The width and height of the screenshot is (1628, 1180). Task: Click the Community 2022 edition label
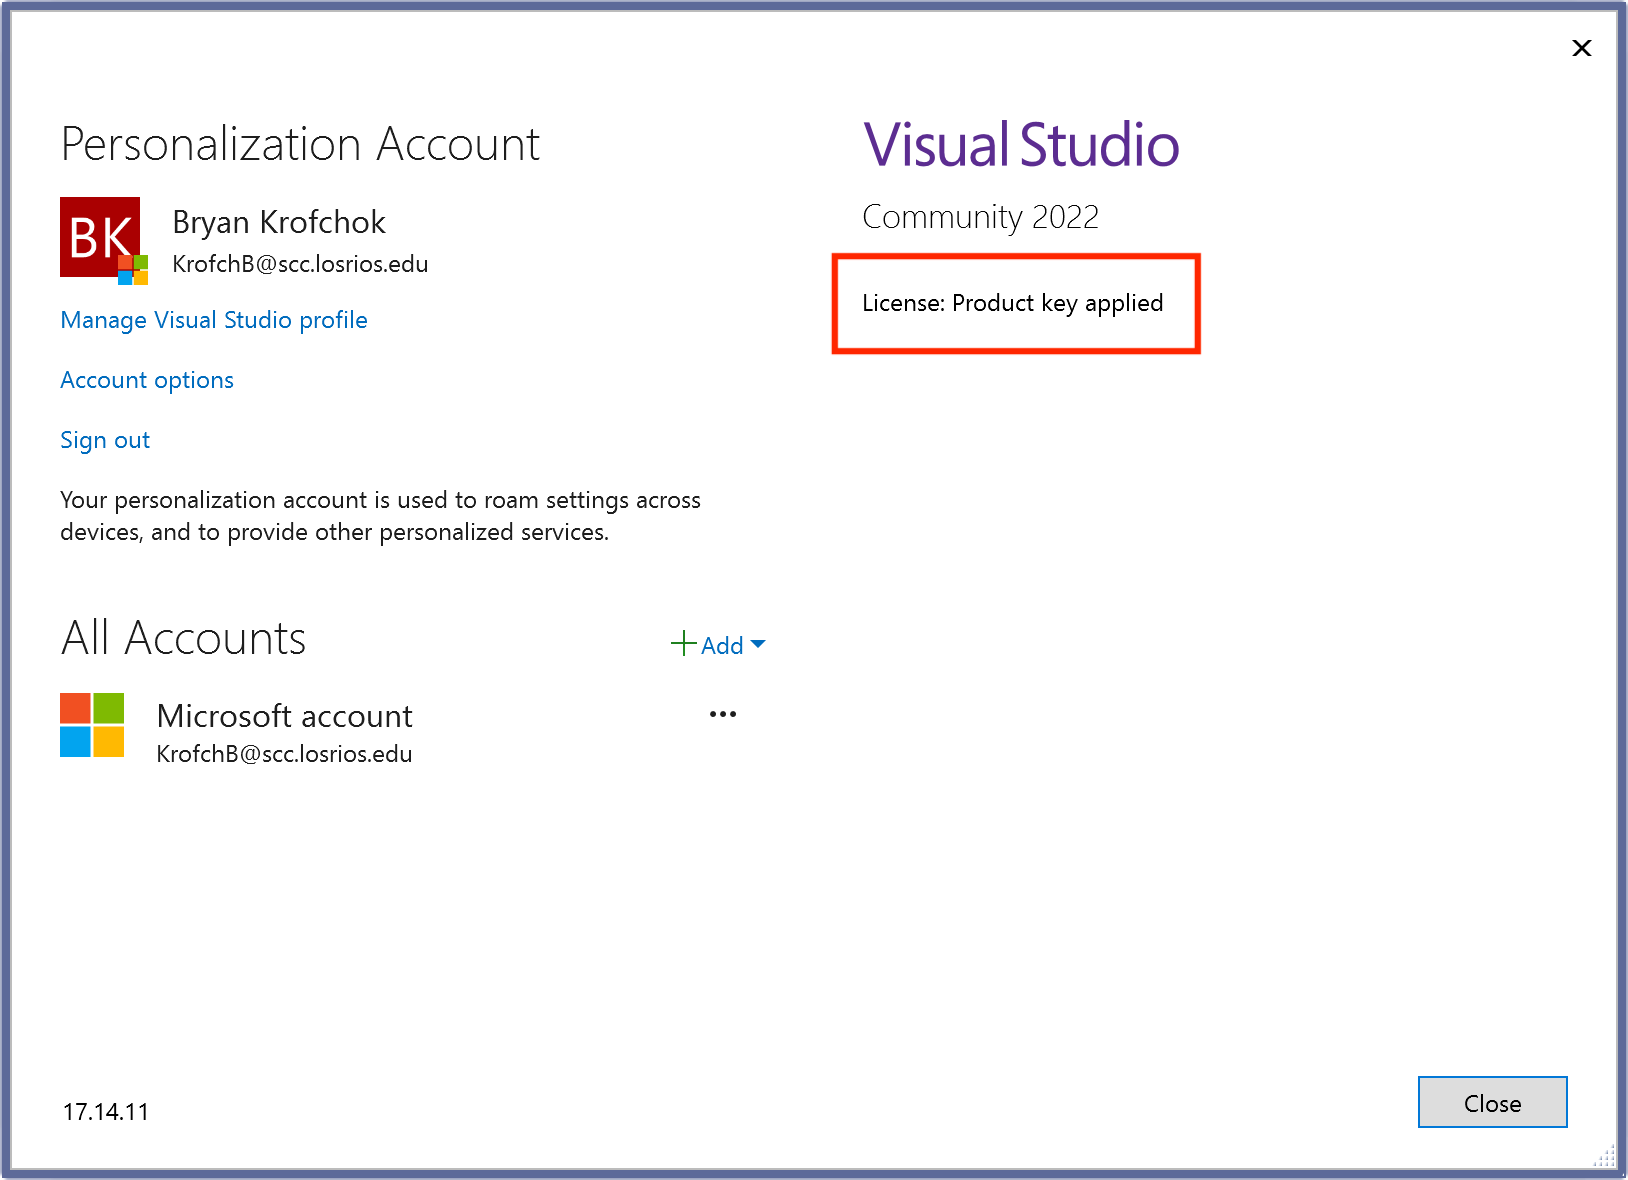pyautogui.click(x=980, y=217)
